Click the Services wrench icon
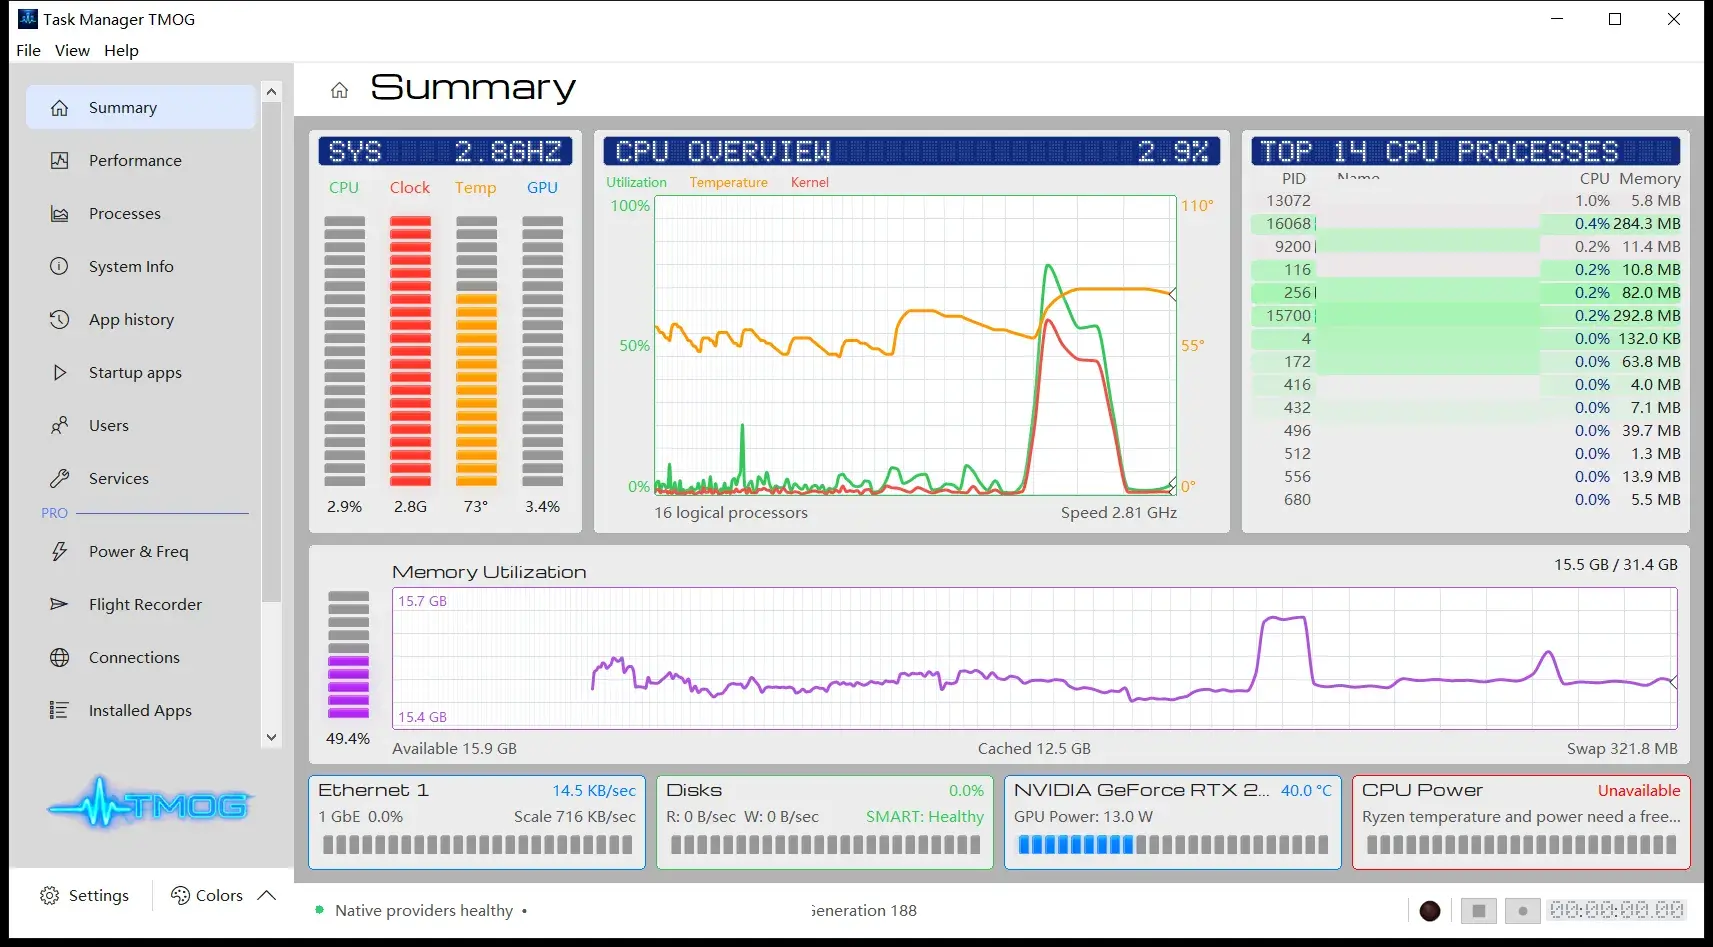 (x=60, y=478)
